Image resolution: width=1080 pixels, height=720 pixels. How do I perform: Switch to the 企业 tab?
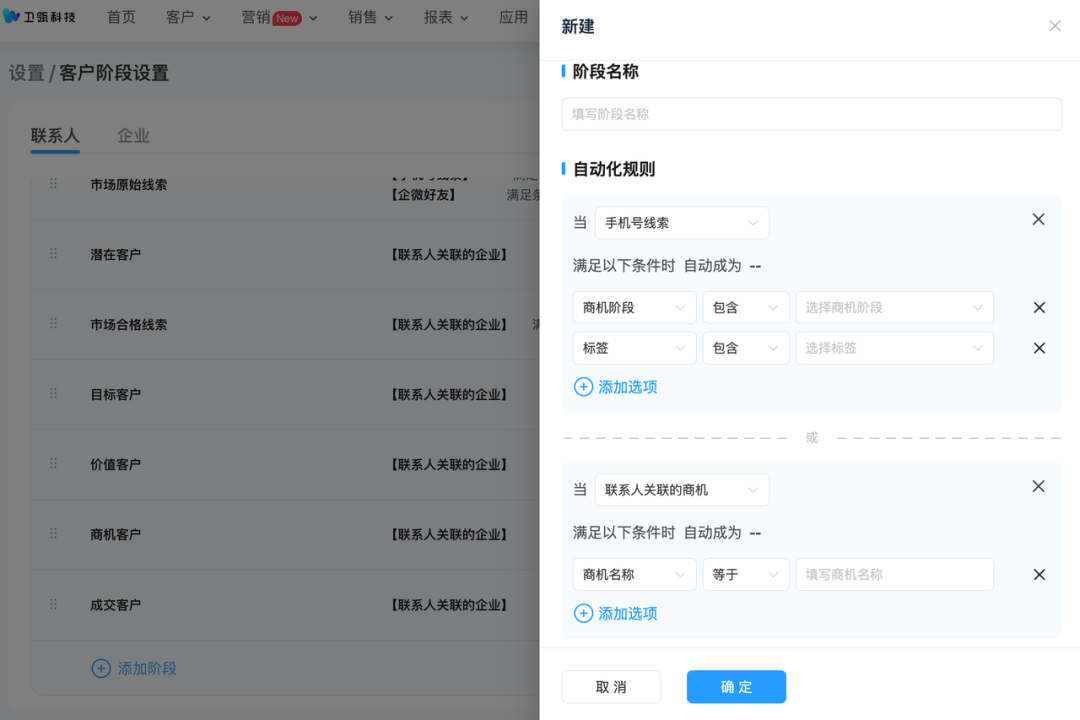click(x=133, y=136)
